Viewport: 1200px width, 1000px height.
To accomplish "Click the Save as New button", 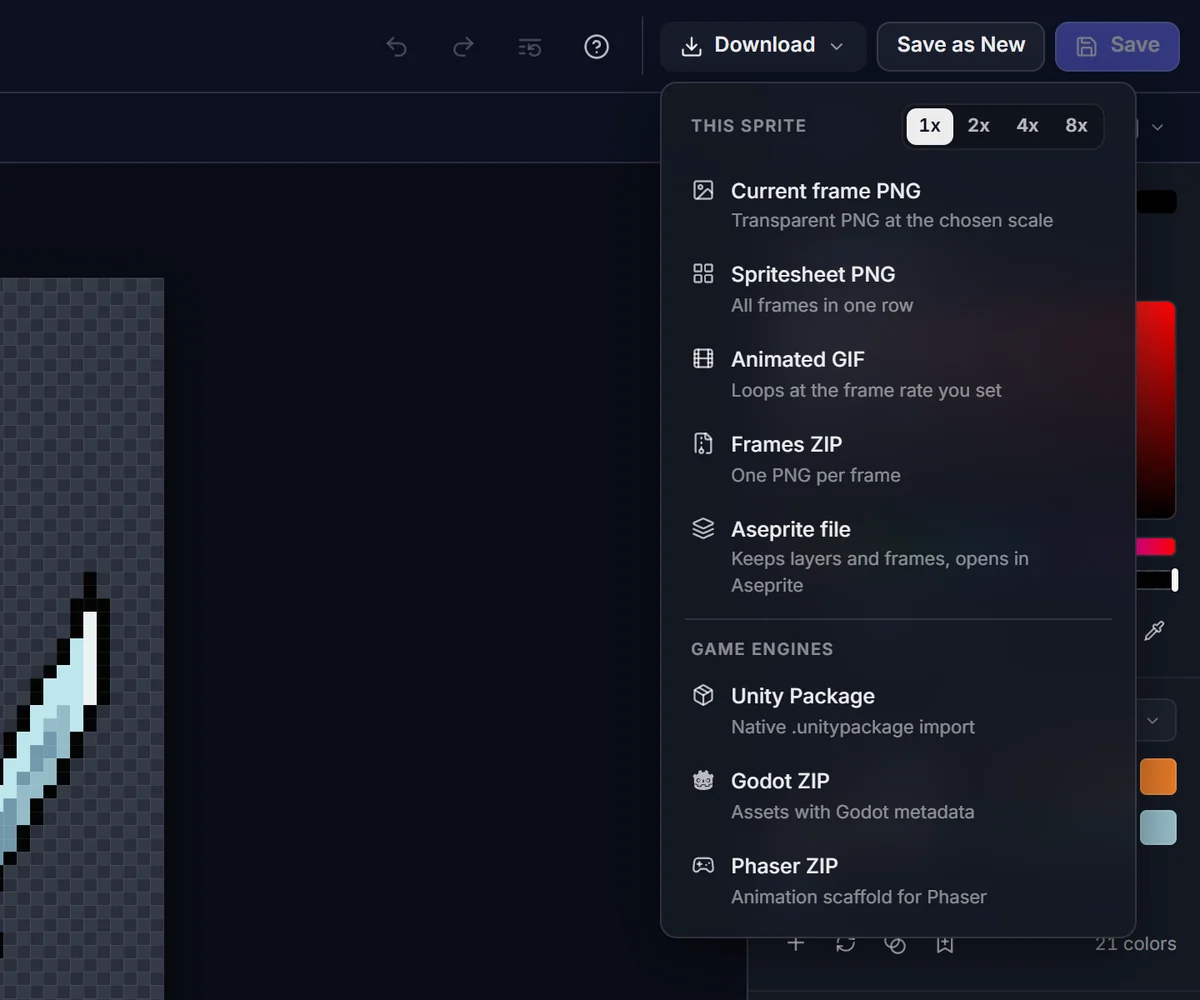I will (961, 46).
